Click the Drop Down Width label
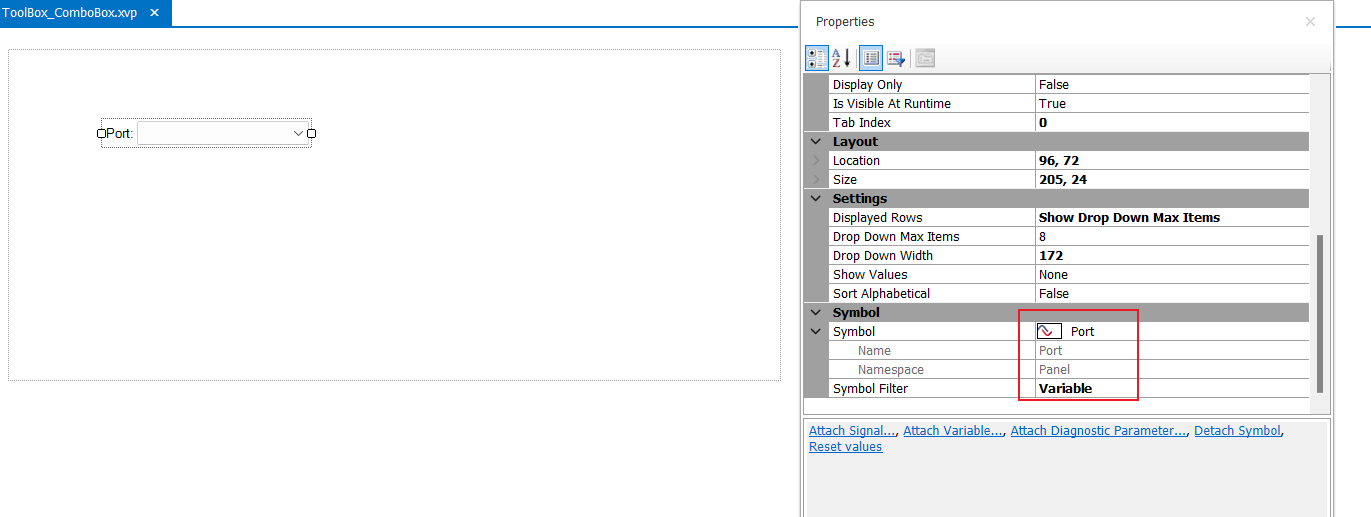 (x=882, y=256)
